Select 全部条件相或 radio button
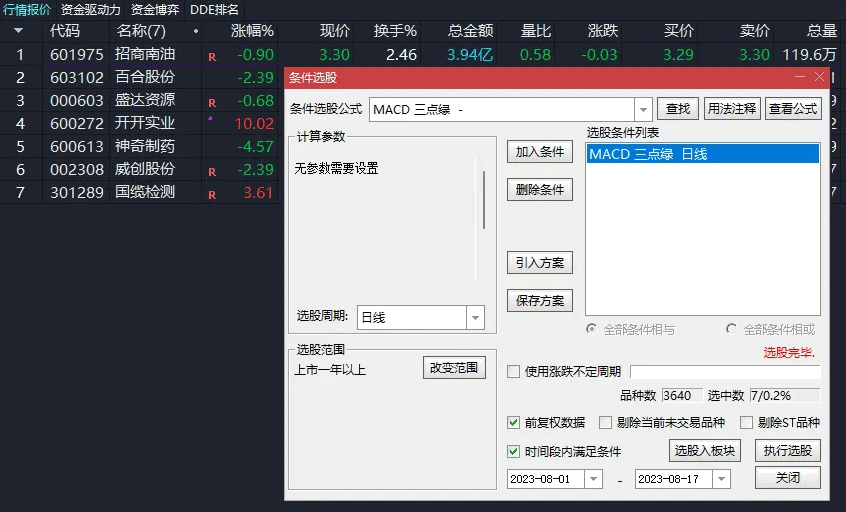 pyautogui.click(x=731, y=329)
